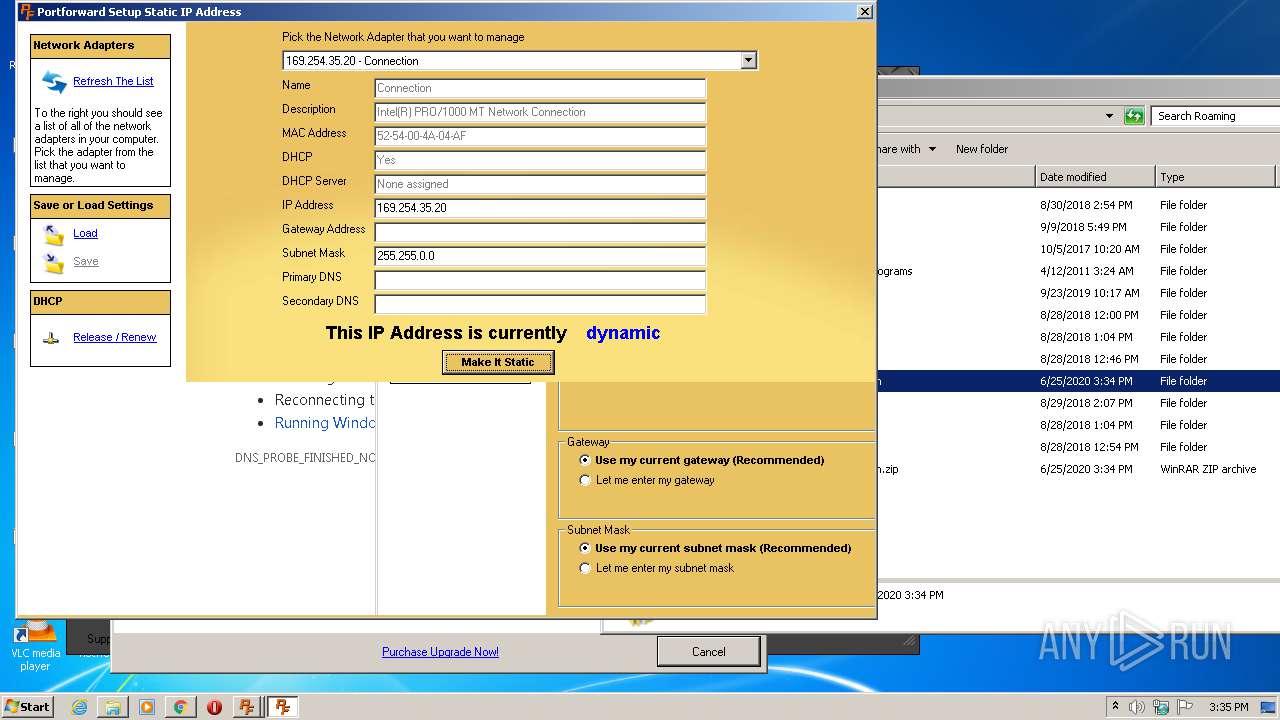Open volume control in system tray
The image size is (1280, 720).
point(1137,707)
